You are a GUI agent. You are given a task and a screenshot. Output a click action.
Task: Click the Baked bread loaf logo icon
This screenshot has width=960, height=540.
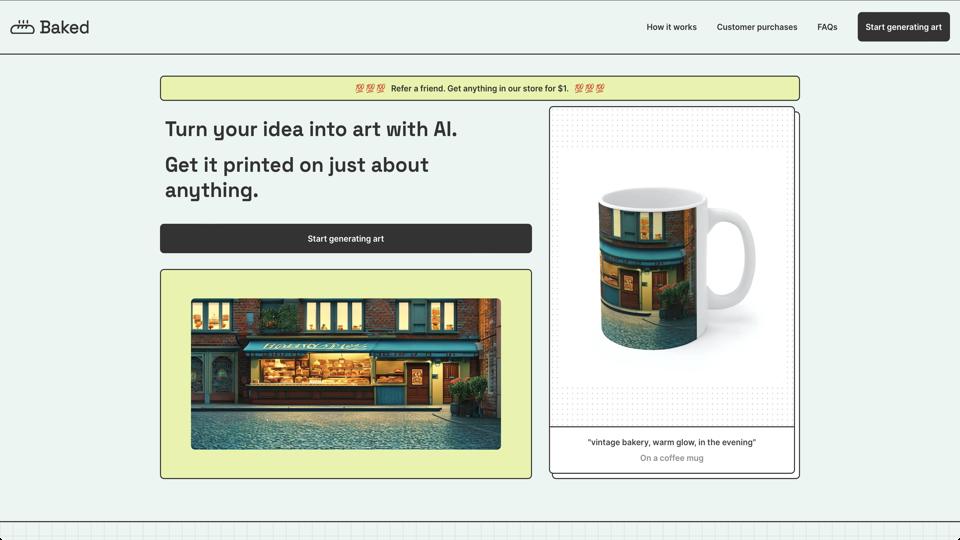click(22, 27)
